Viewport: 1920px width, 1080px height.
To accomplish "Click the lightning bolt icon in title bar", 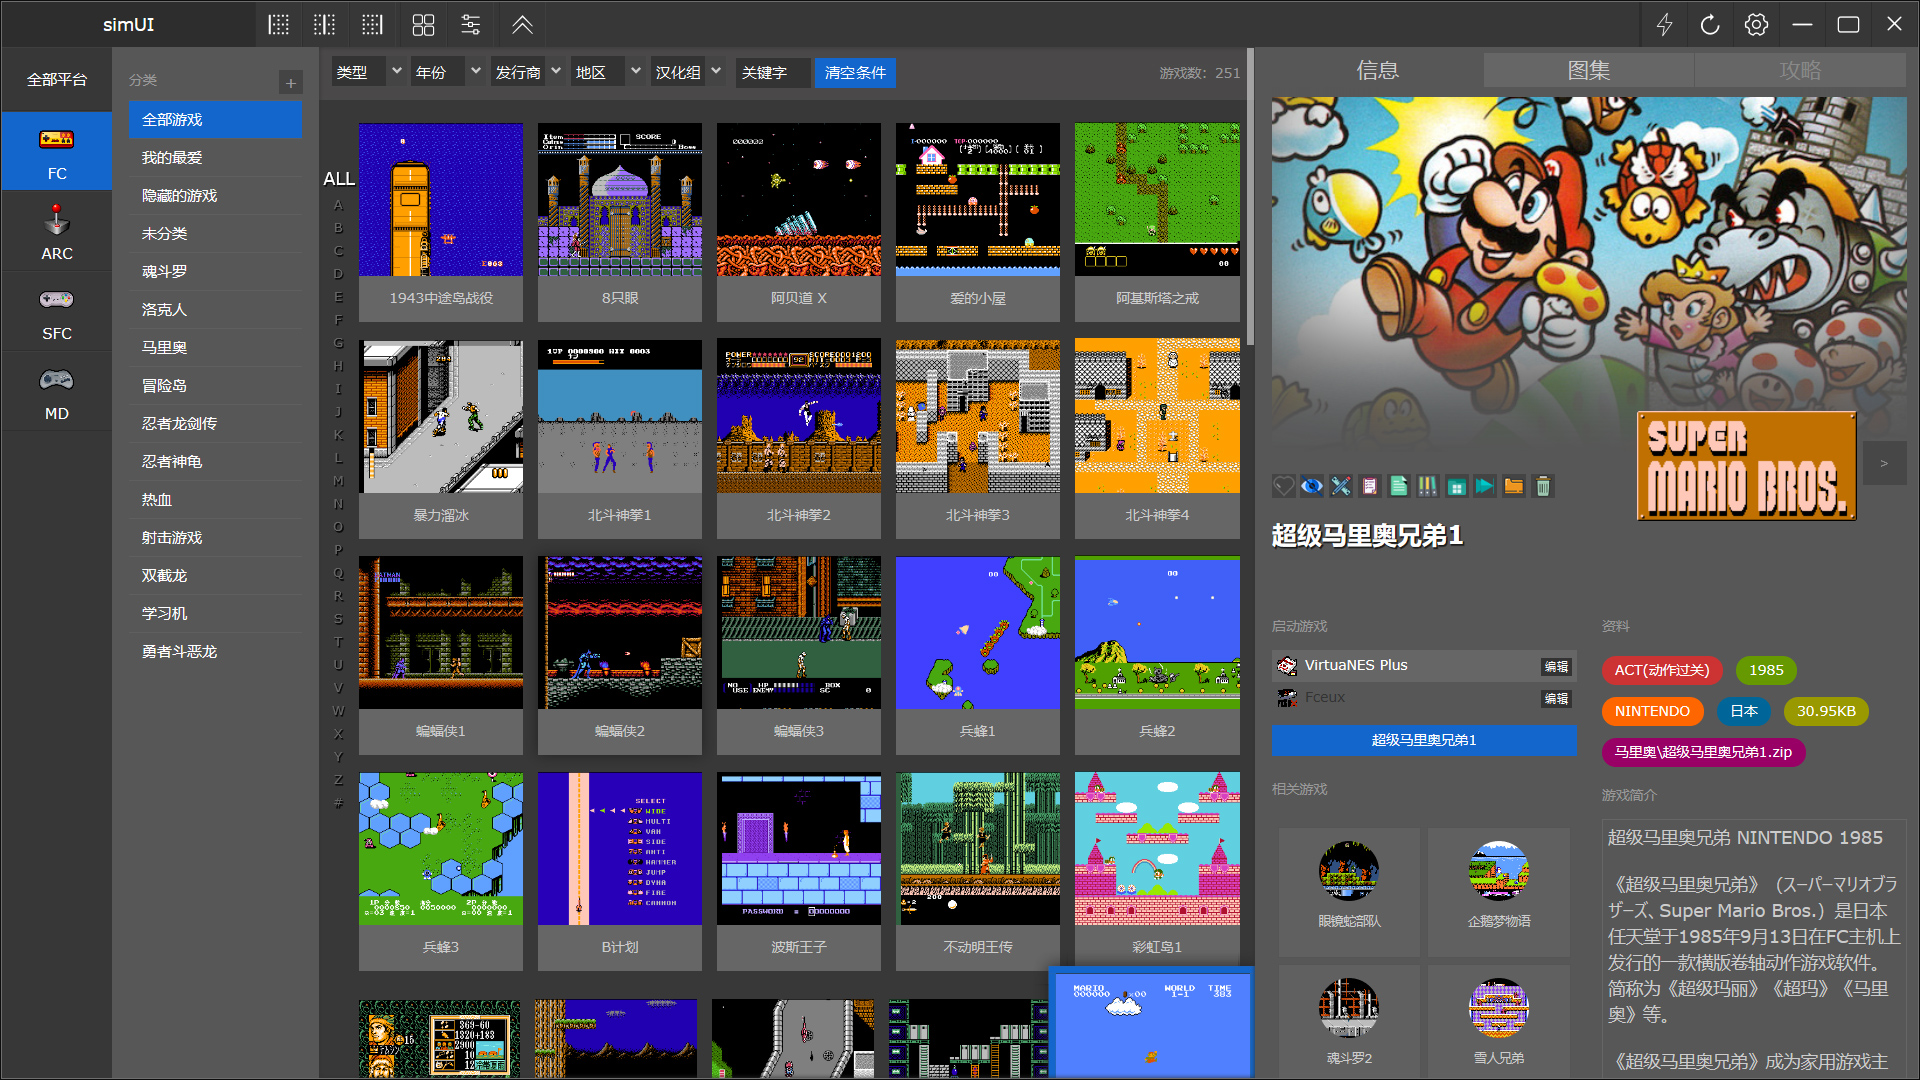I will (x=1664, y=25).
